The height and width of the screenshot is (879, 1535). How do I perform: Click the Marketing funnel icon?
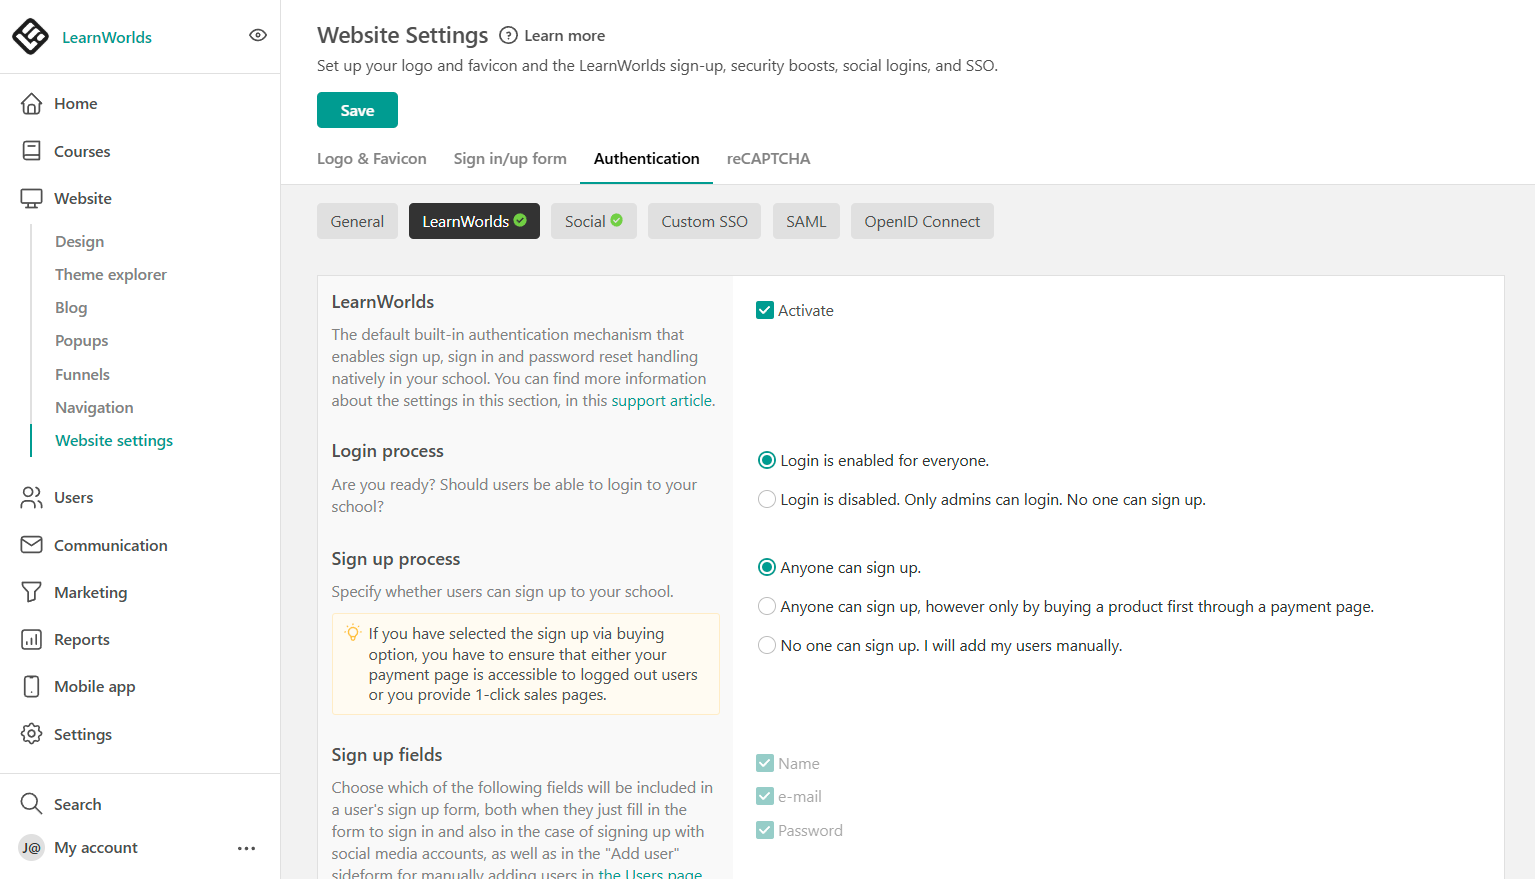(32, 592)
